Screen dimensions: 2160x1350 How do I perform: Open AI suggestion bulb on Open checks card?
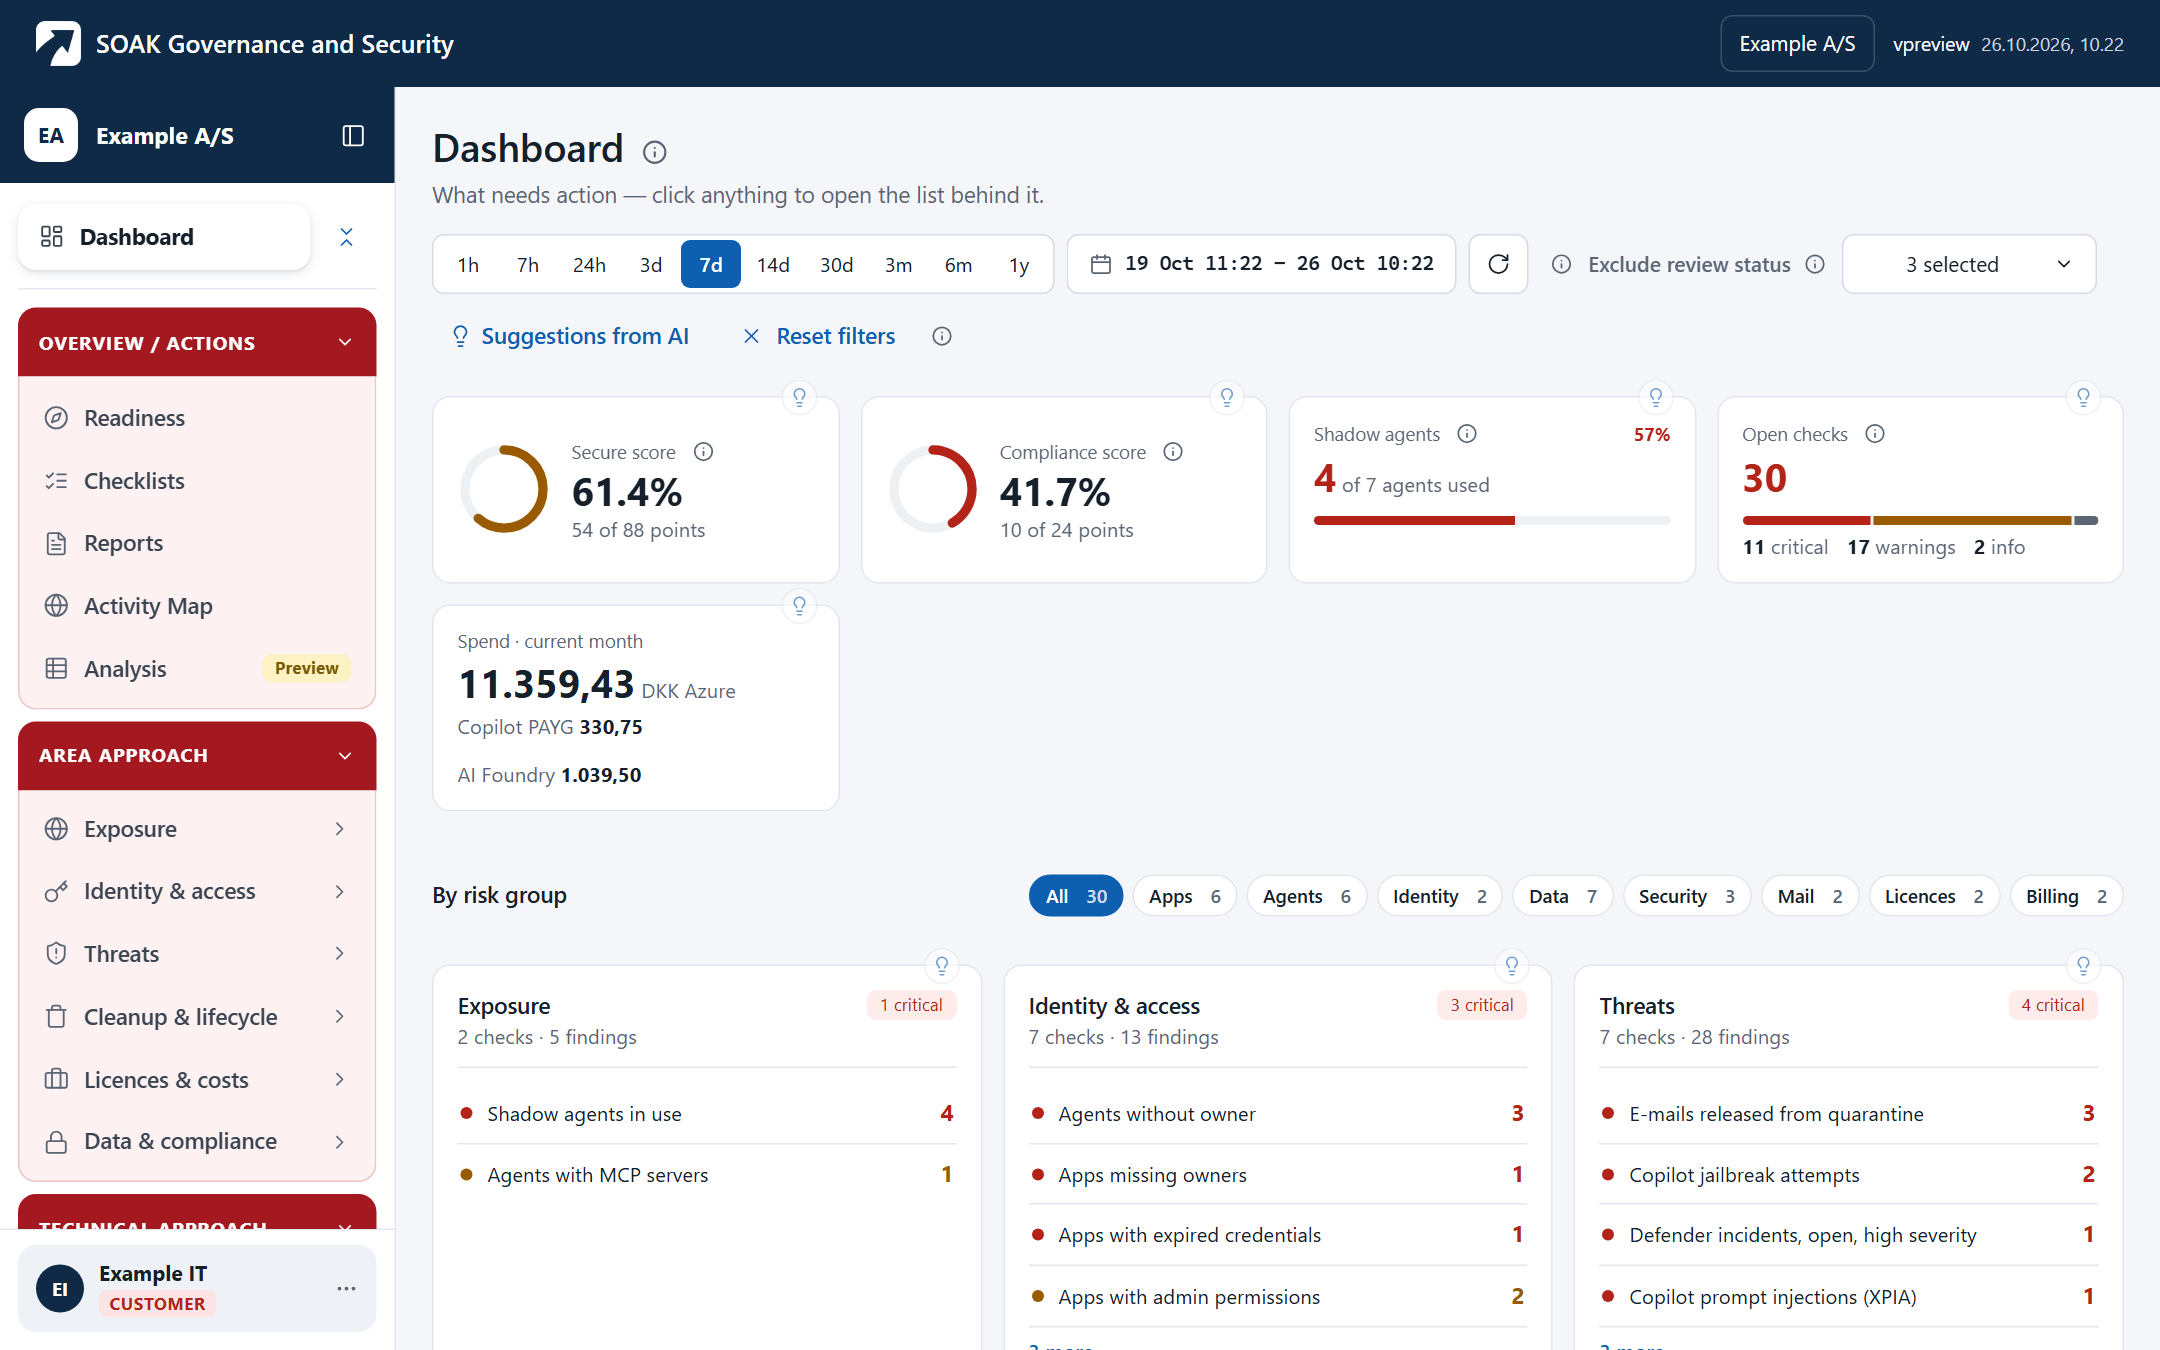coord(2083,397)
